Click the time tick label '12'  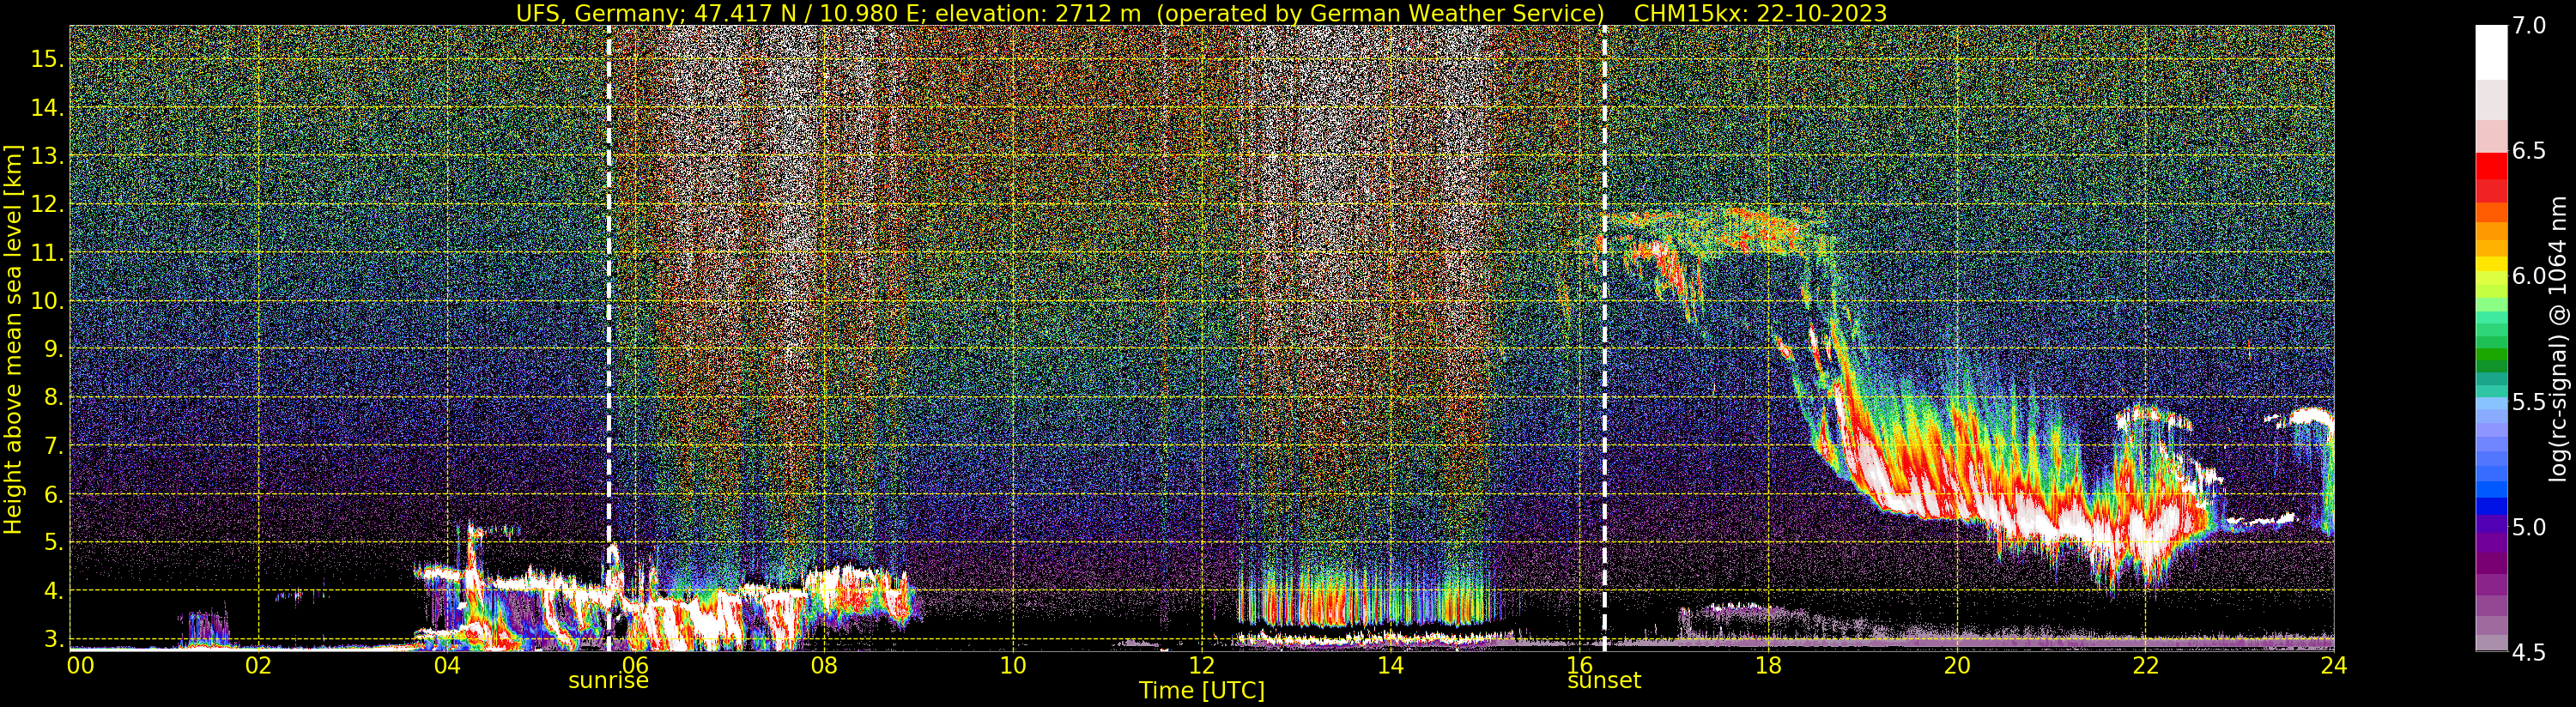coord(1201,665)
